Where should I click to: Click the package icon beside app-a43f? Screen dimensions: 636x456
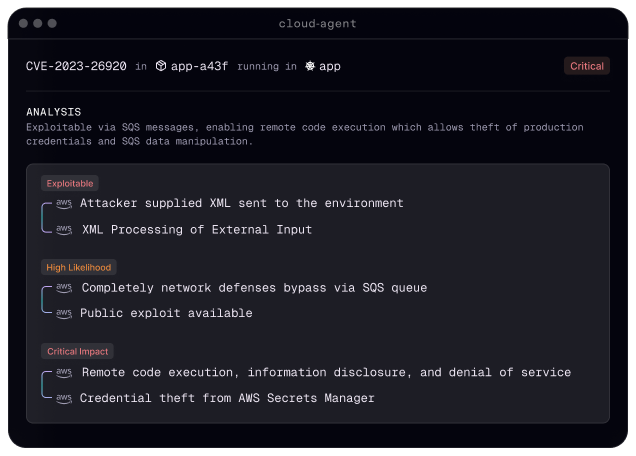161,66
